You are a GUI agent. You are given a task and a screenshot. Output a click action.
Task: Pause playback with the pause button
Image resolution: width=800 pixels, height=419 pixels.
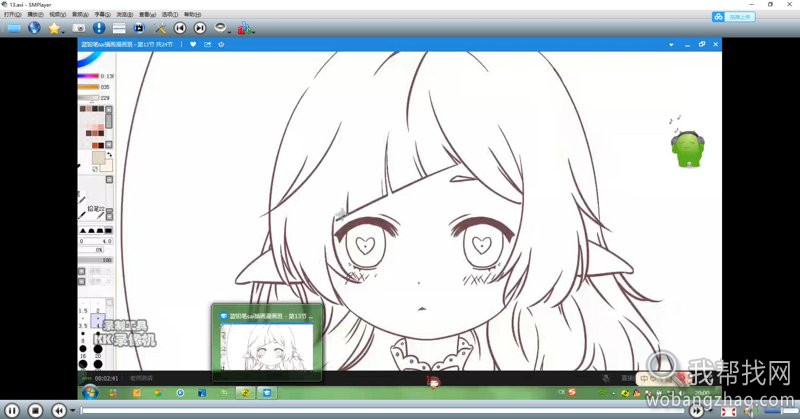point(12,410)
